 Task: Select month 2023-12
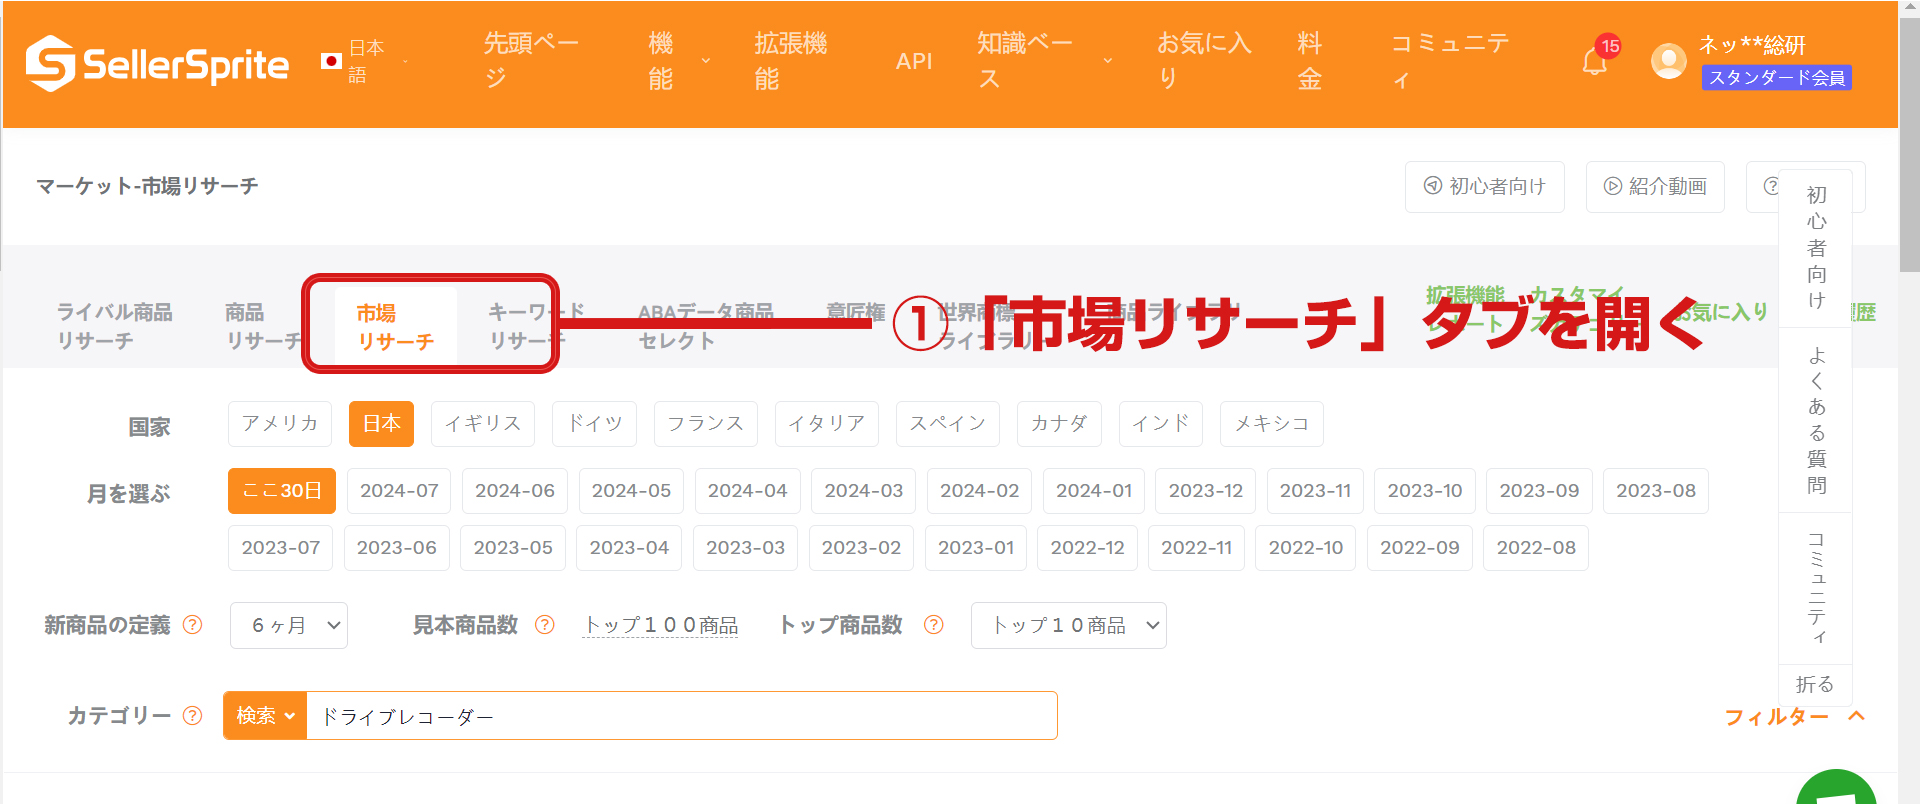tap(1206, 491)
